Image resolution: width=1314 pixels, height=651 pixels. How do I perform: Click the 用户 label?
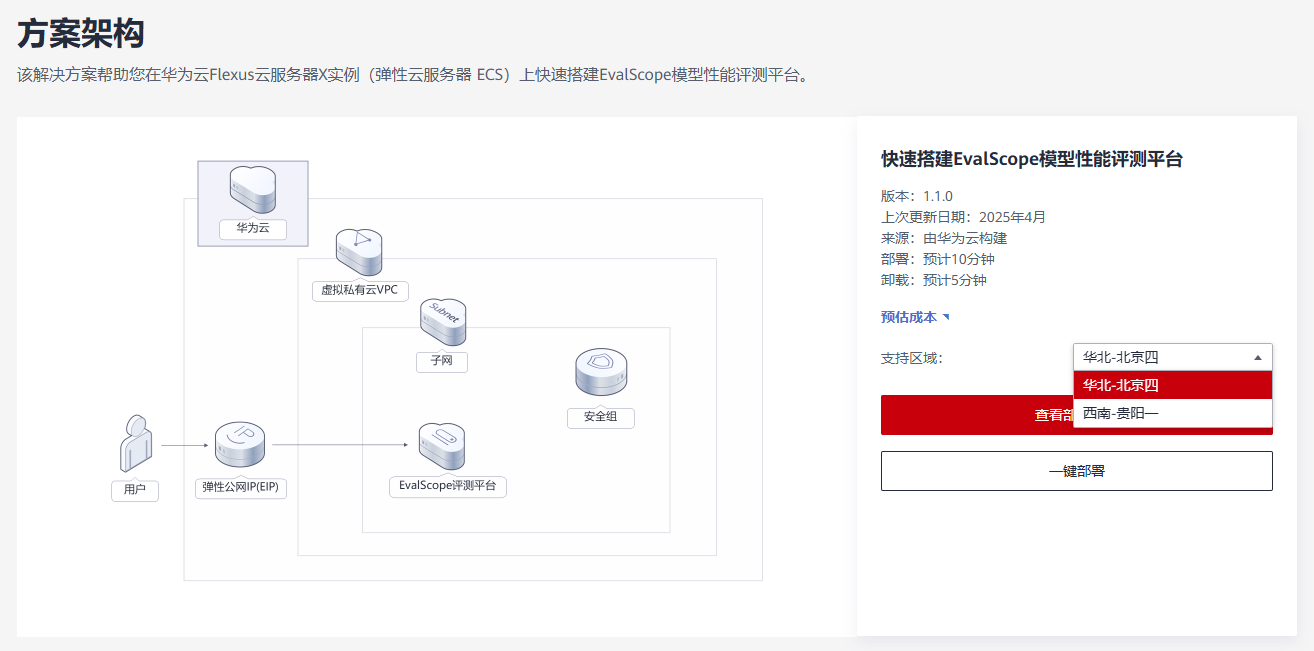pyautogui.click(x=135, y=490)
